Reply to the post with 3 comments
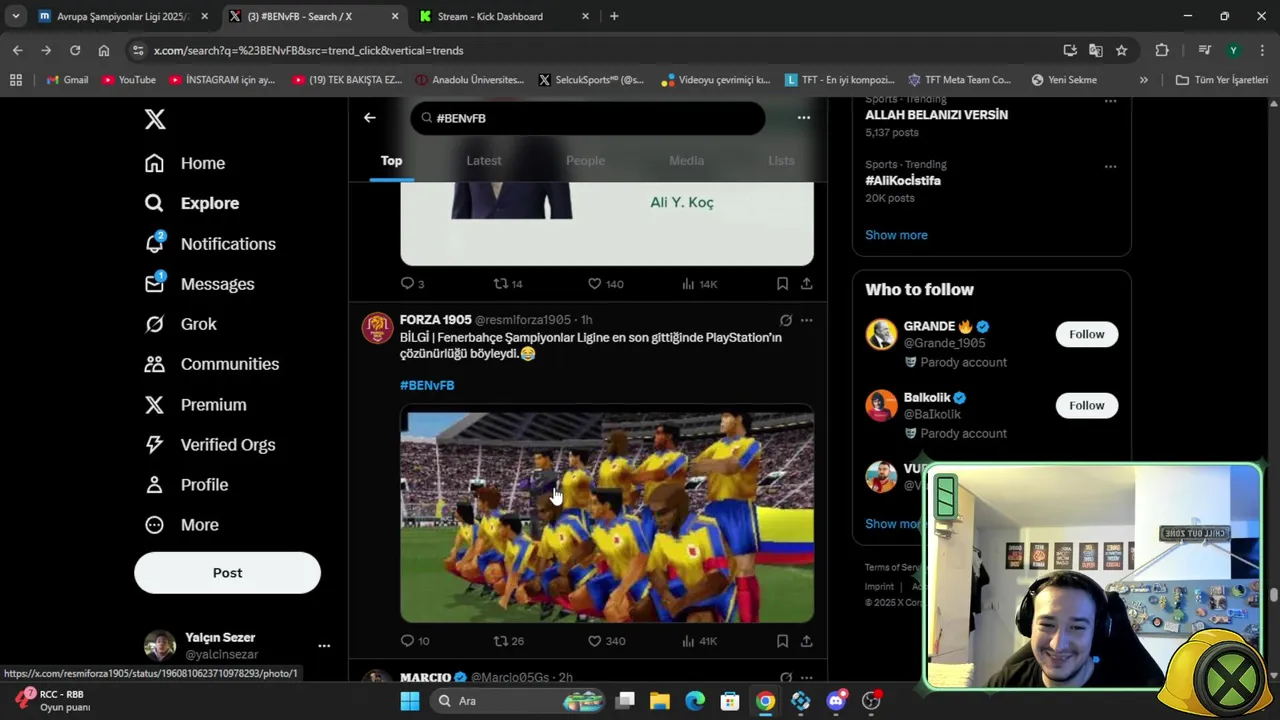 click(412, 284)
